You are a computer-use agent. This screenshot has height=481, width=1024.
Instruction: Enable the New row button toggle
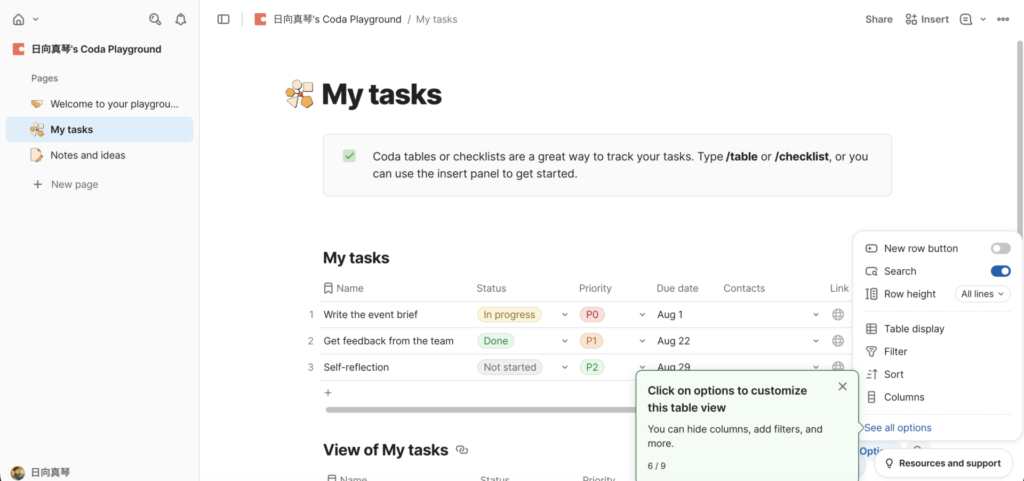(x=1000, y=248)
